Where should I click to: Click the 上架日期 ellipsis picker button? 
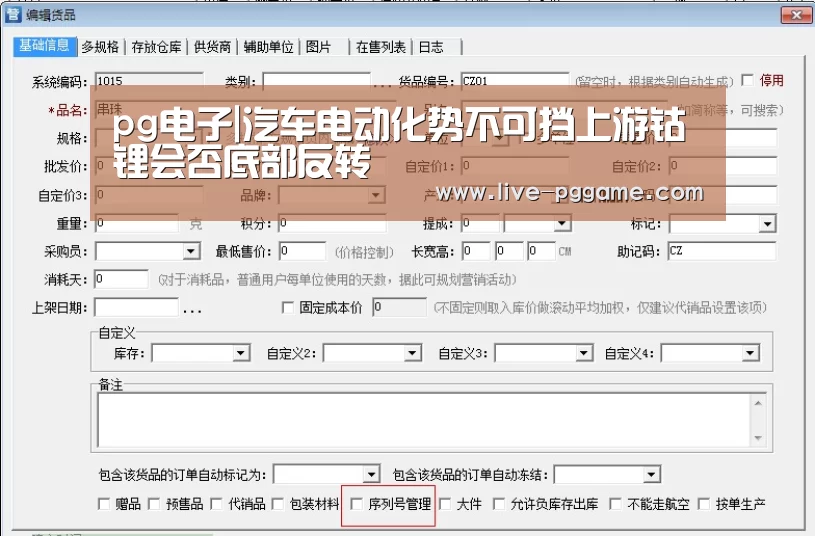(192, 310)
